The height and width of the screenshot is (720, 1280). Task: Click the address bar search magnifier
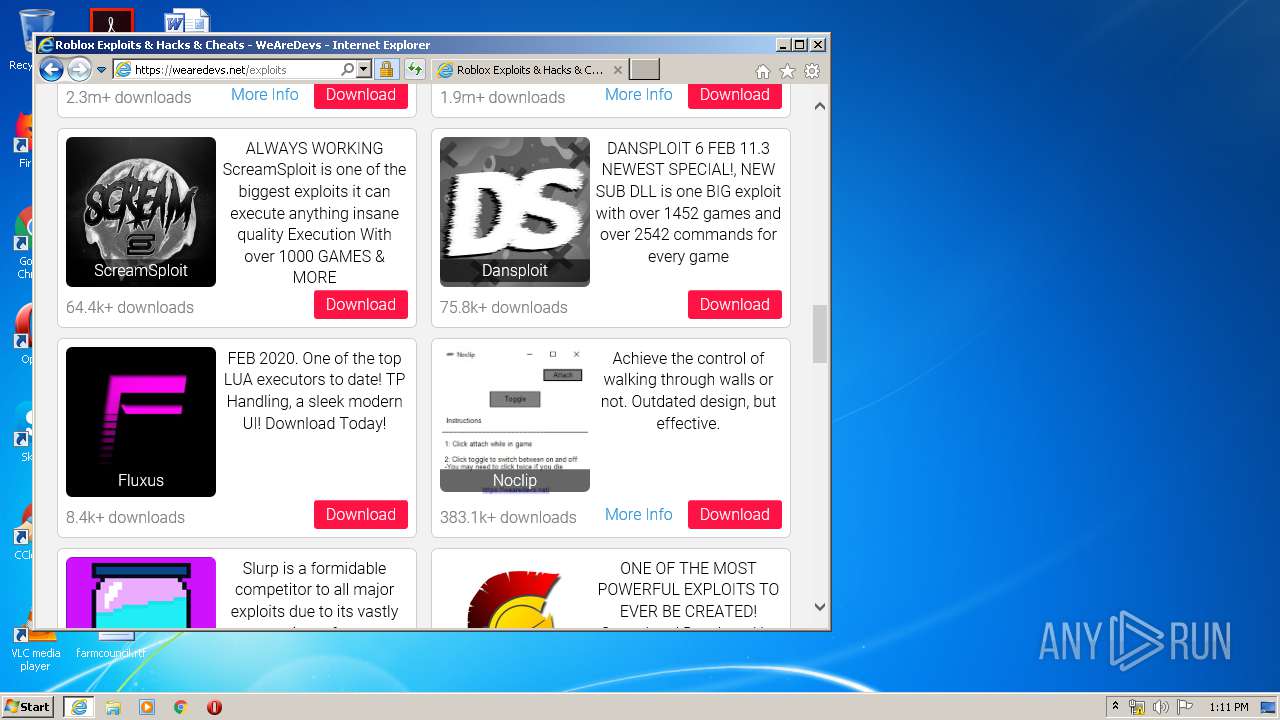click(347, 70)
